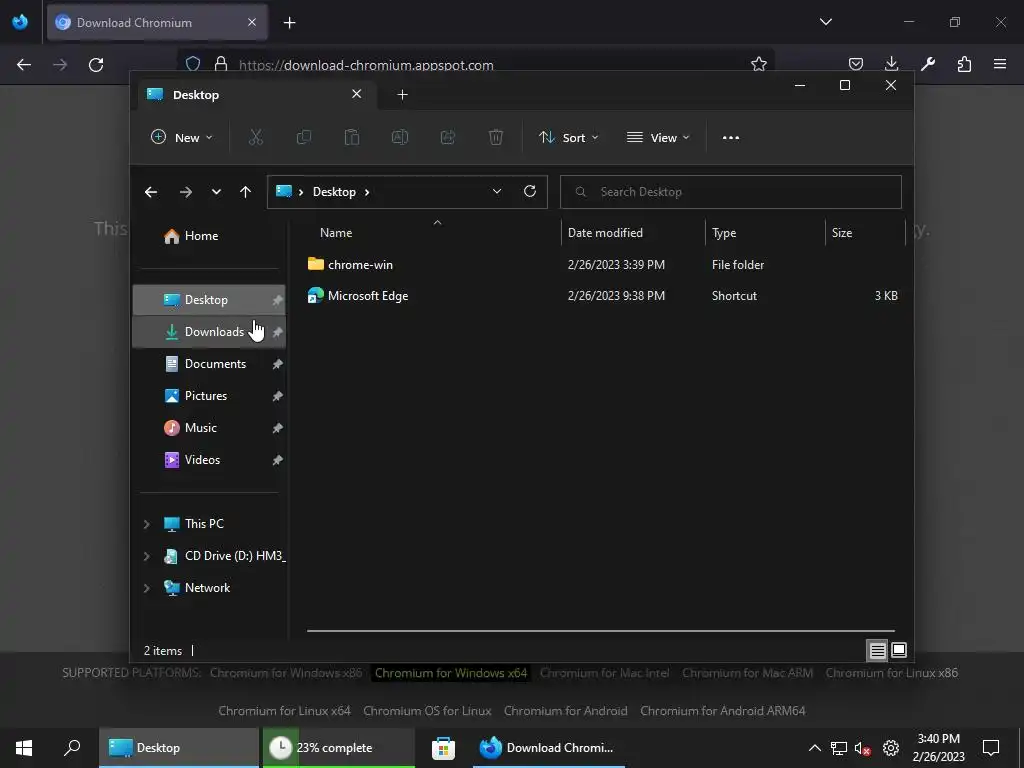Open Firefox developer wrench icon
Image resolution: width=1024 pixels, height=768 pixels.
tap(928, 64)
